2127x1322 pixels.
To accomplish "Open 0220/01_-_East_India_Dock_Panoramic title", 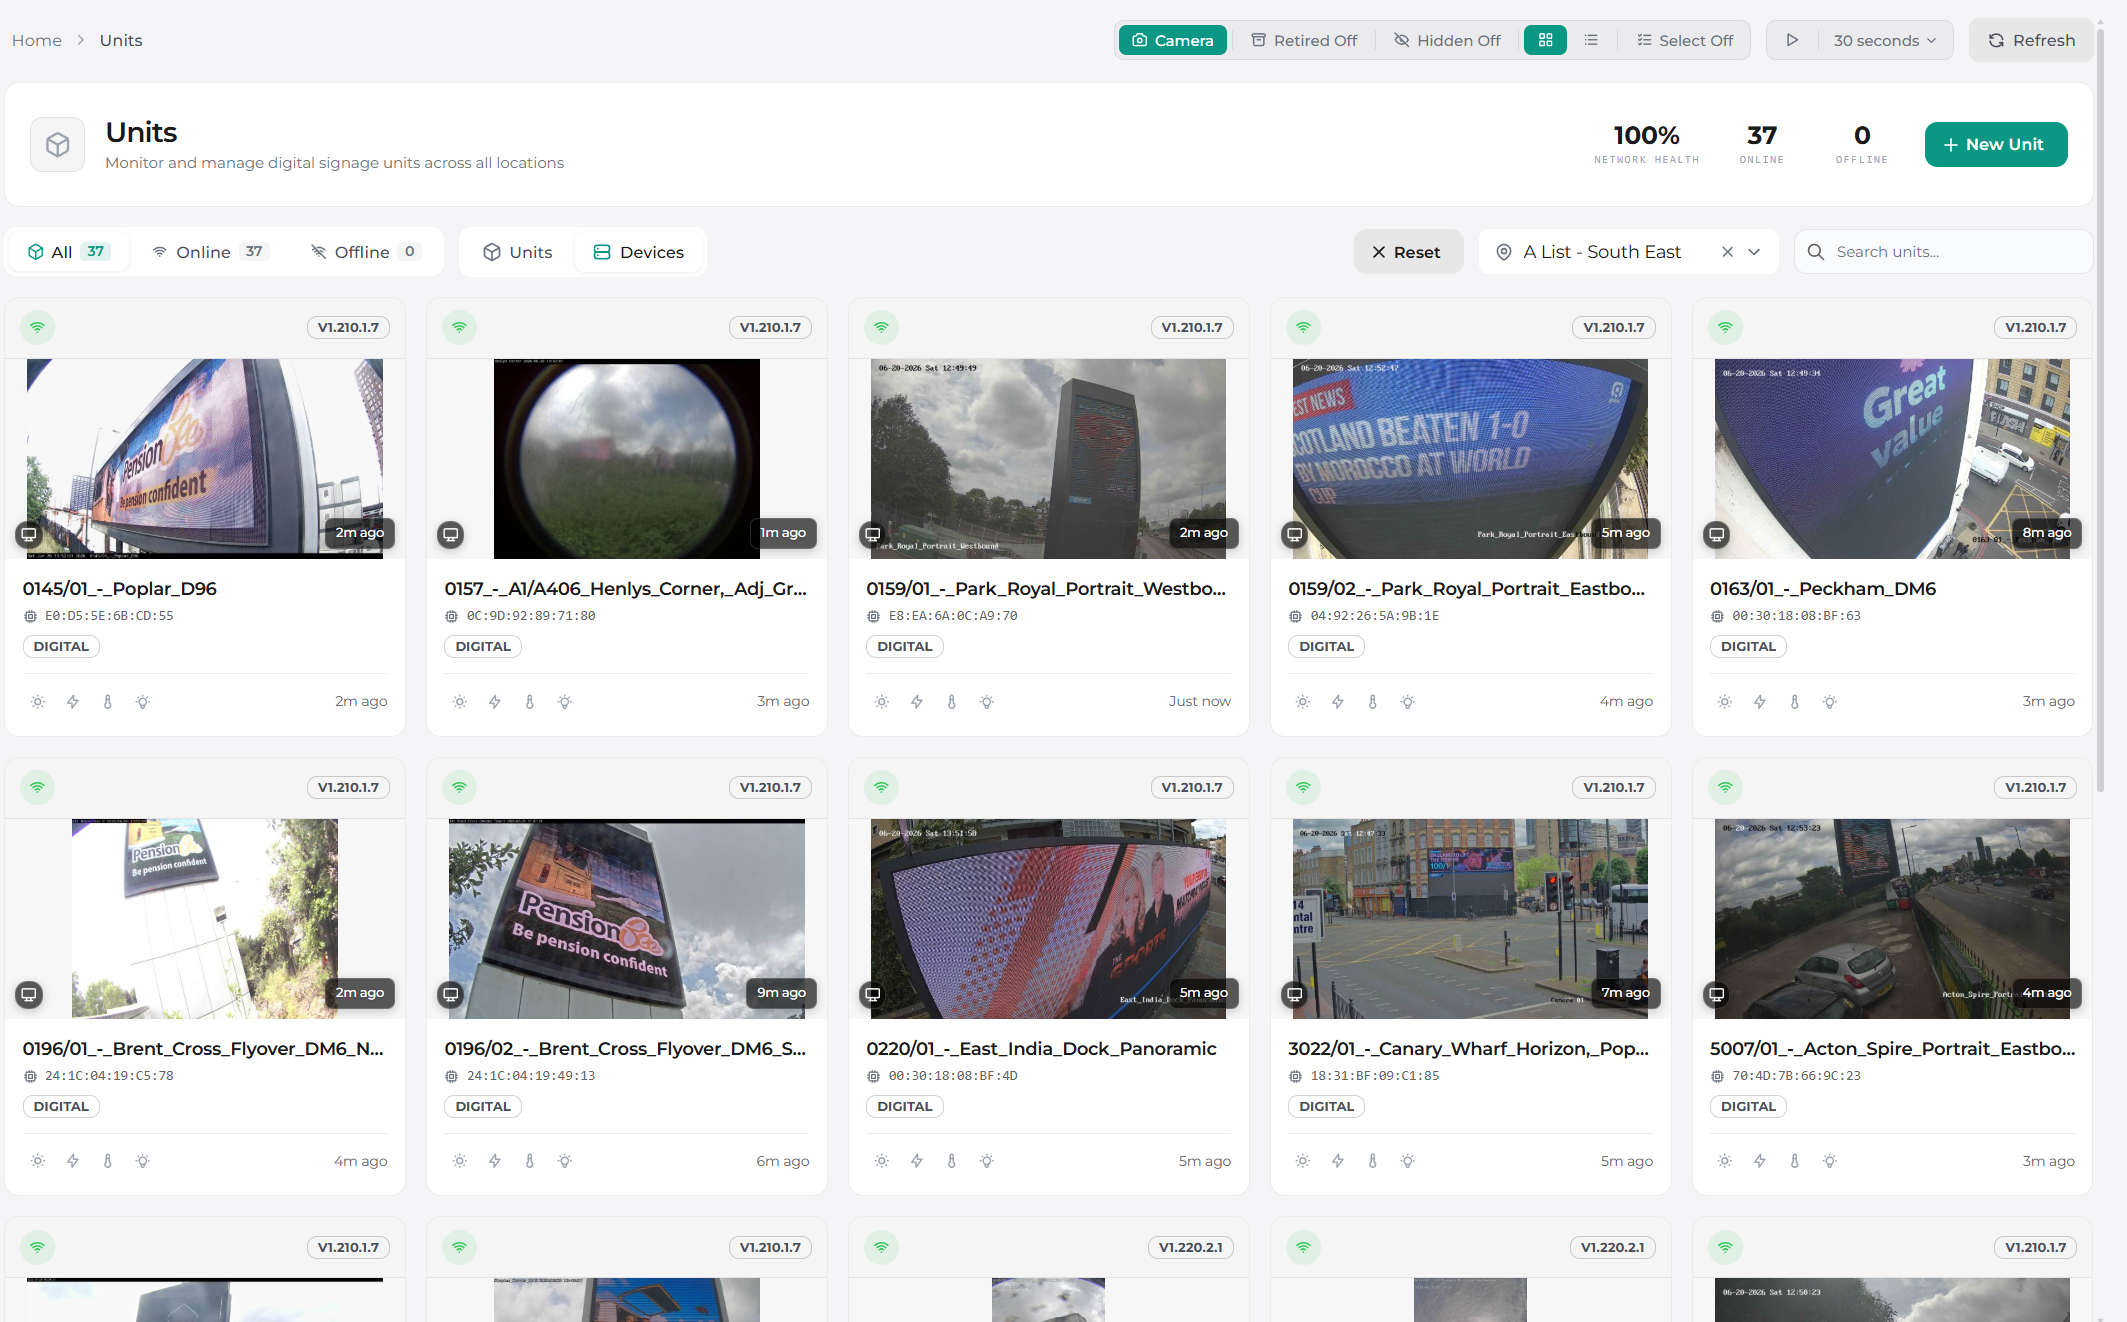I will click(1041, 1048).
